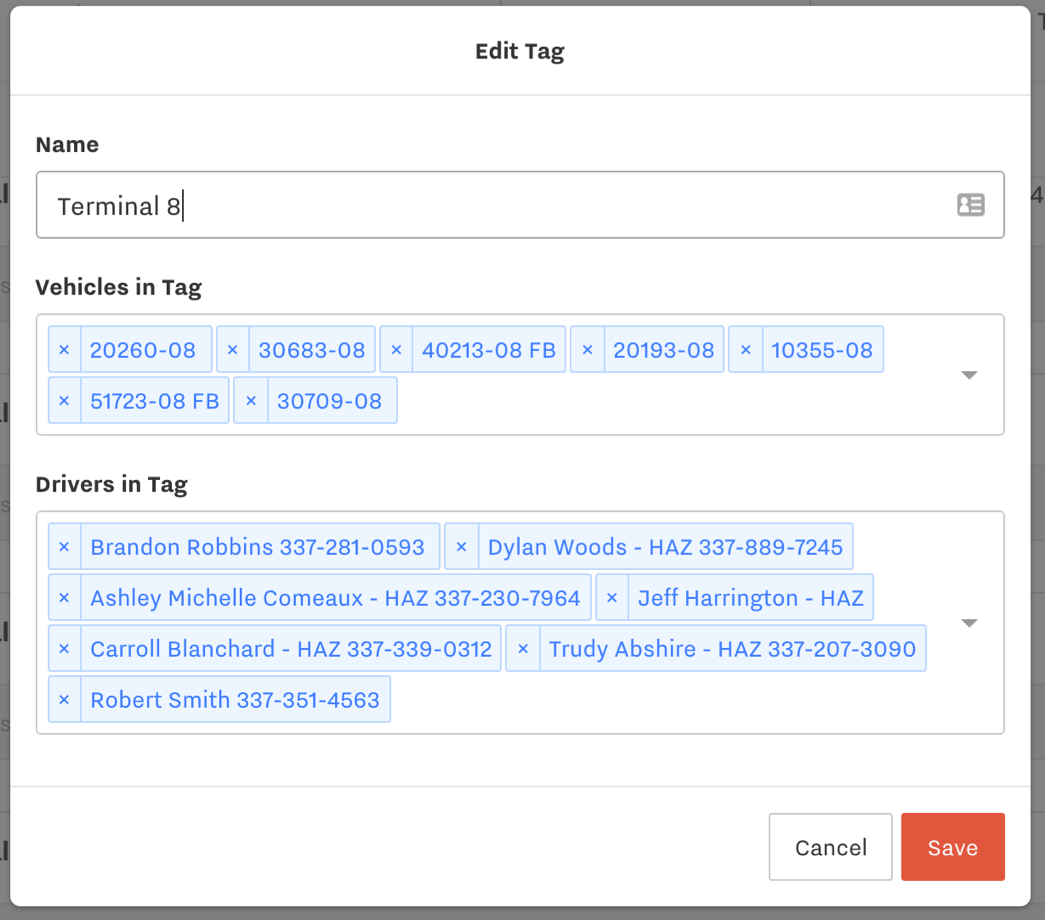This screenshot has width=1045, height=920.
Task: Expand the Drivers in Tag dropdown
Action: click(968, 622)
